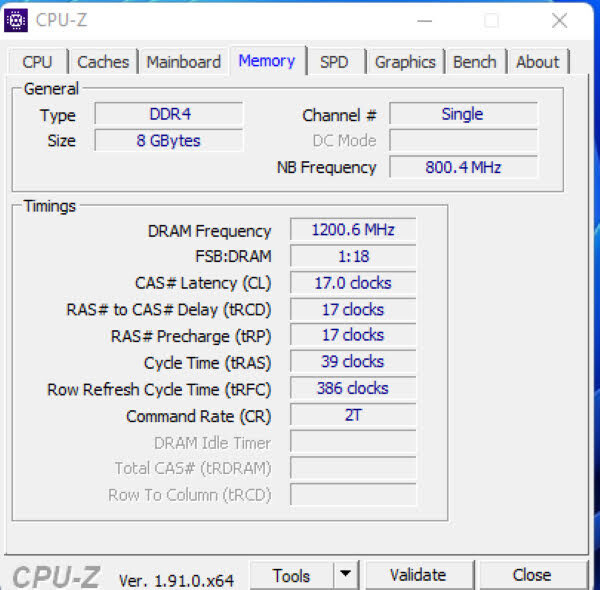Viewport: 600px width, 590px height.
Task: Click the Command Rate (CR) label
Action: tap(199, 416)
